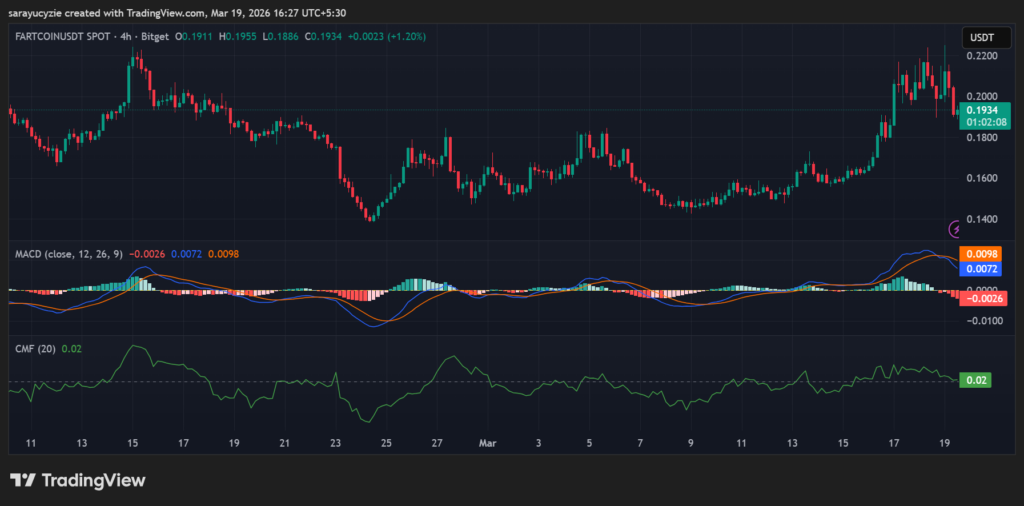This screenshot has width=1024, height=506.
Task: Select the MACD (close, 12, 26, 9) indicator legend
Action: 69,254
